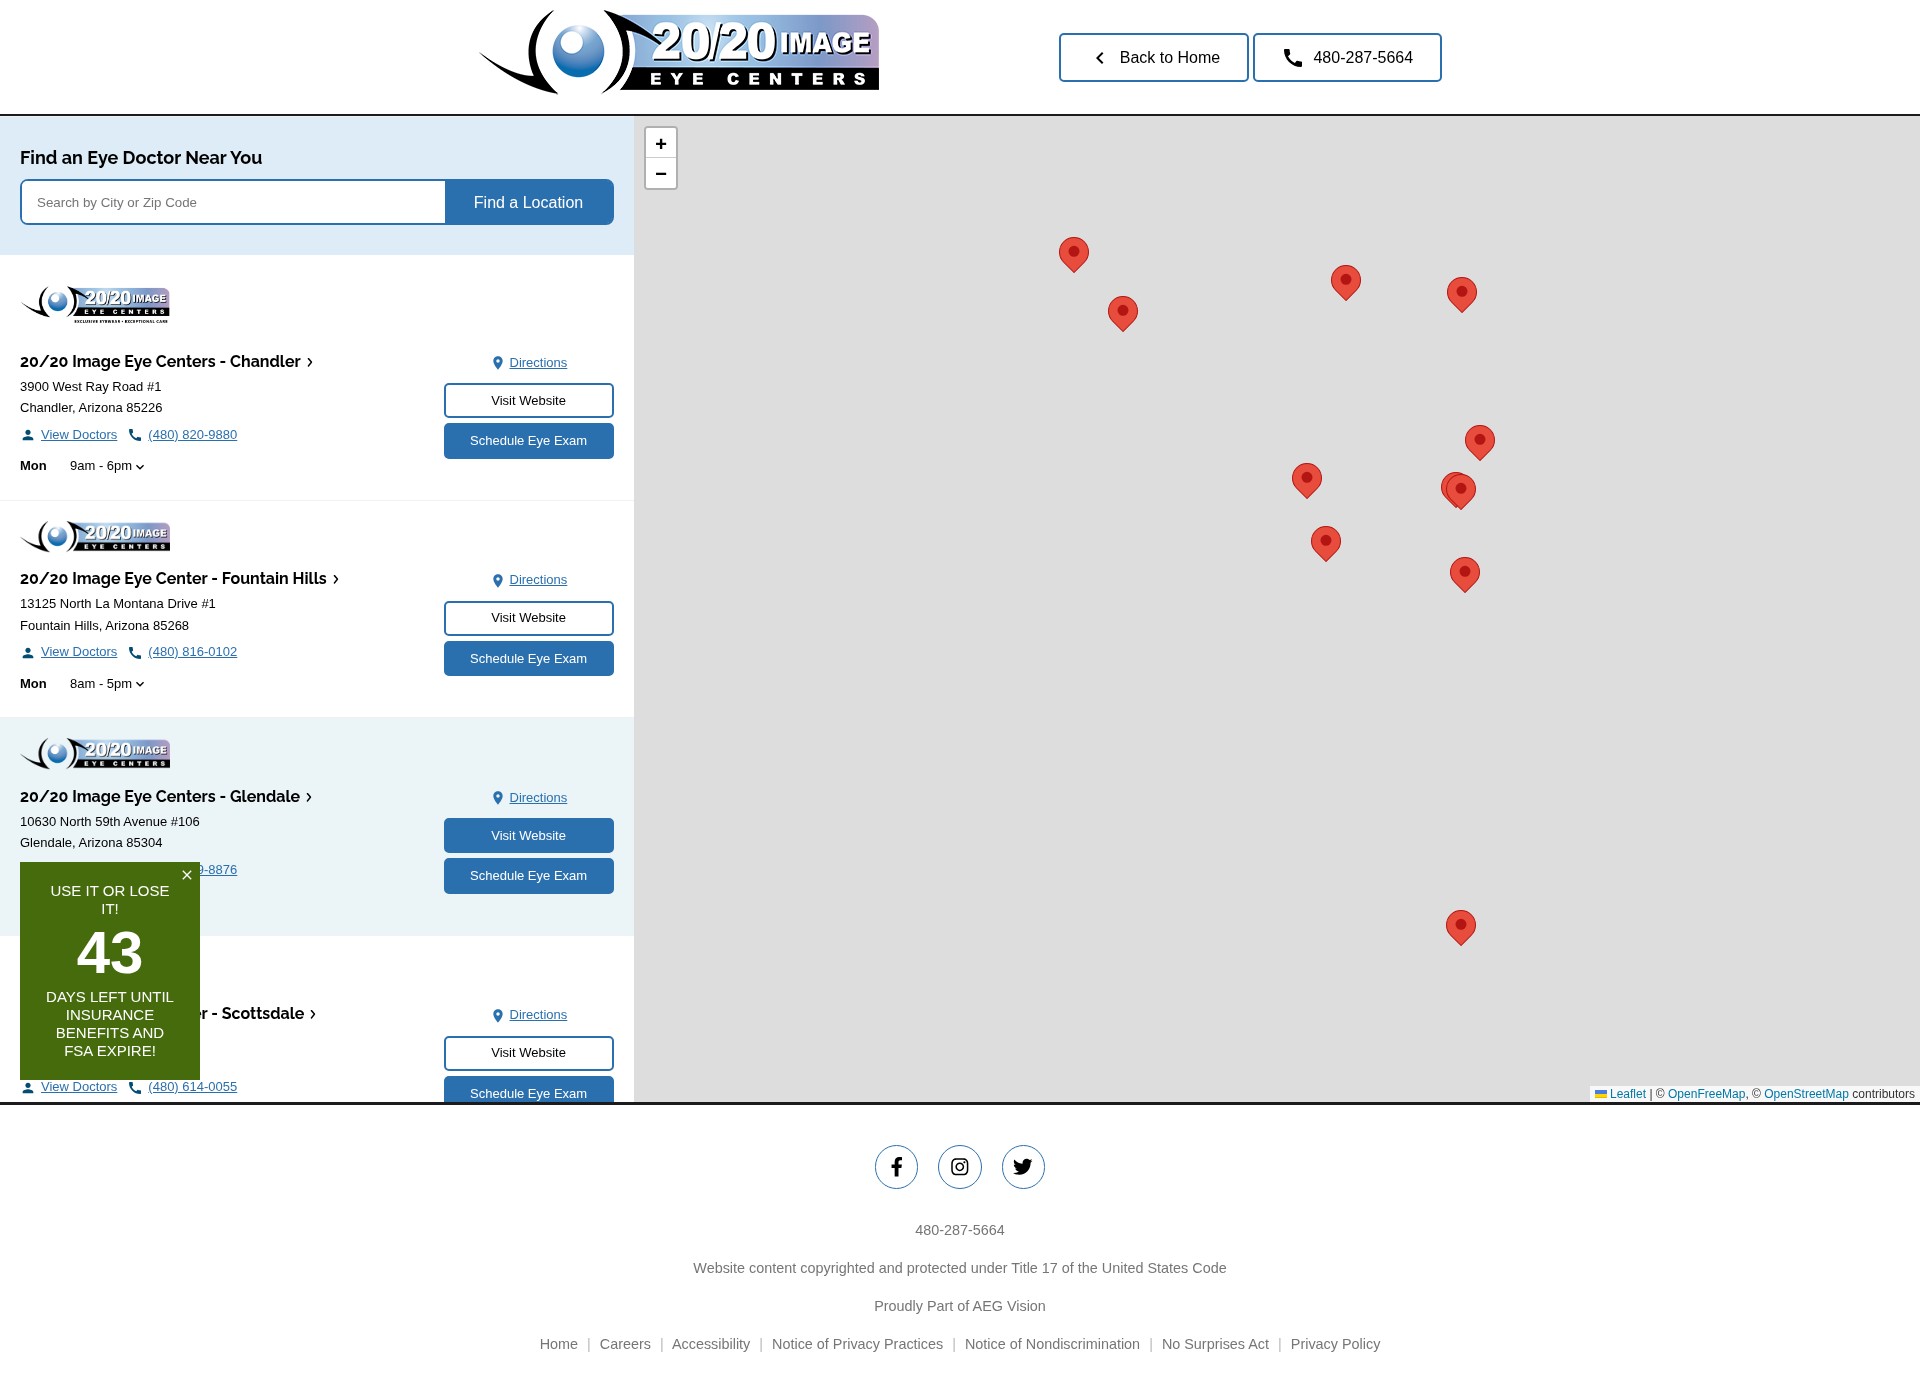The height and width of the screenshot is (1397, 1920).
Task: Get Directions to Scottsdale location
Action: (x=529, y=1015)
